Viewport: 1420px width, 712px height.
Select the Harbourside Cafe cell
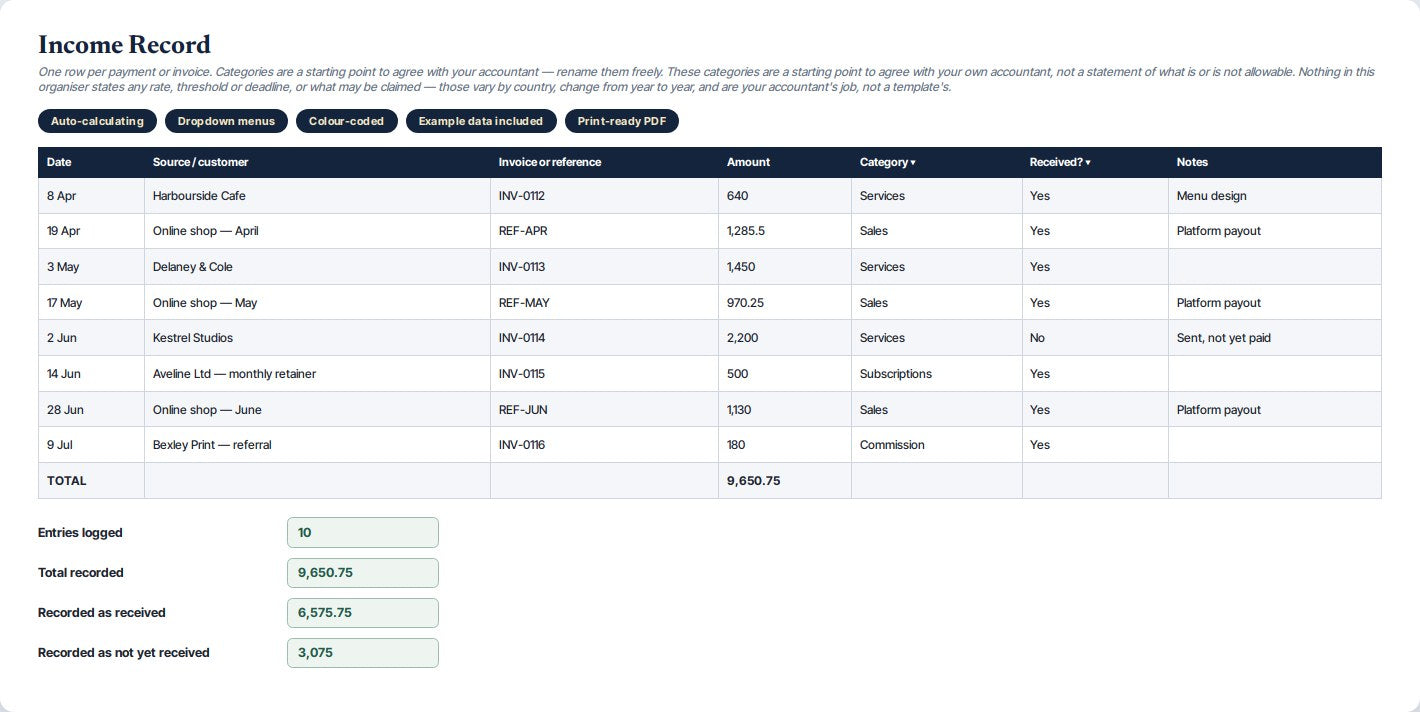pos(317,196)
